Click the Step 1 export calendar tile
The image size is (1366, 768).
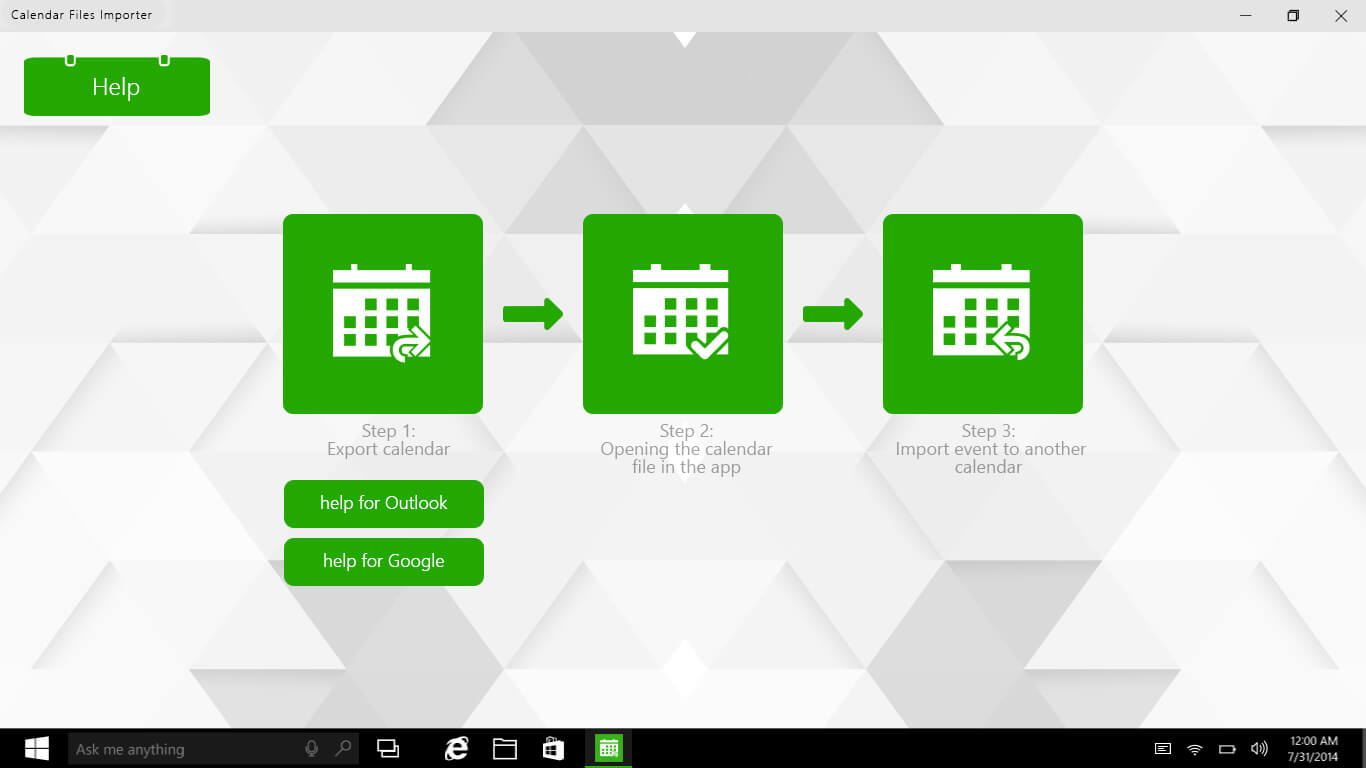click(383, 314)
